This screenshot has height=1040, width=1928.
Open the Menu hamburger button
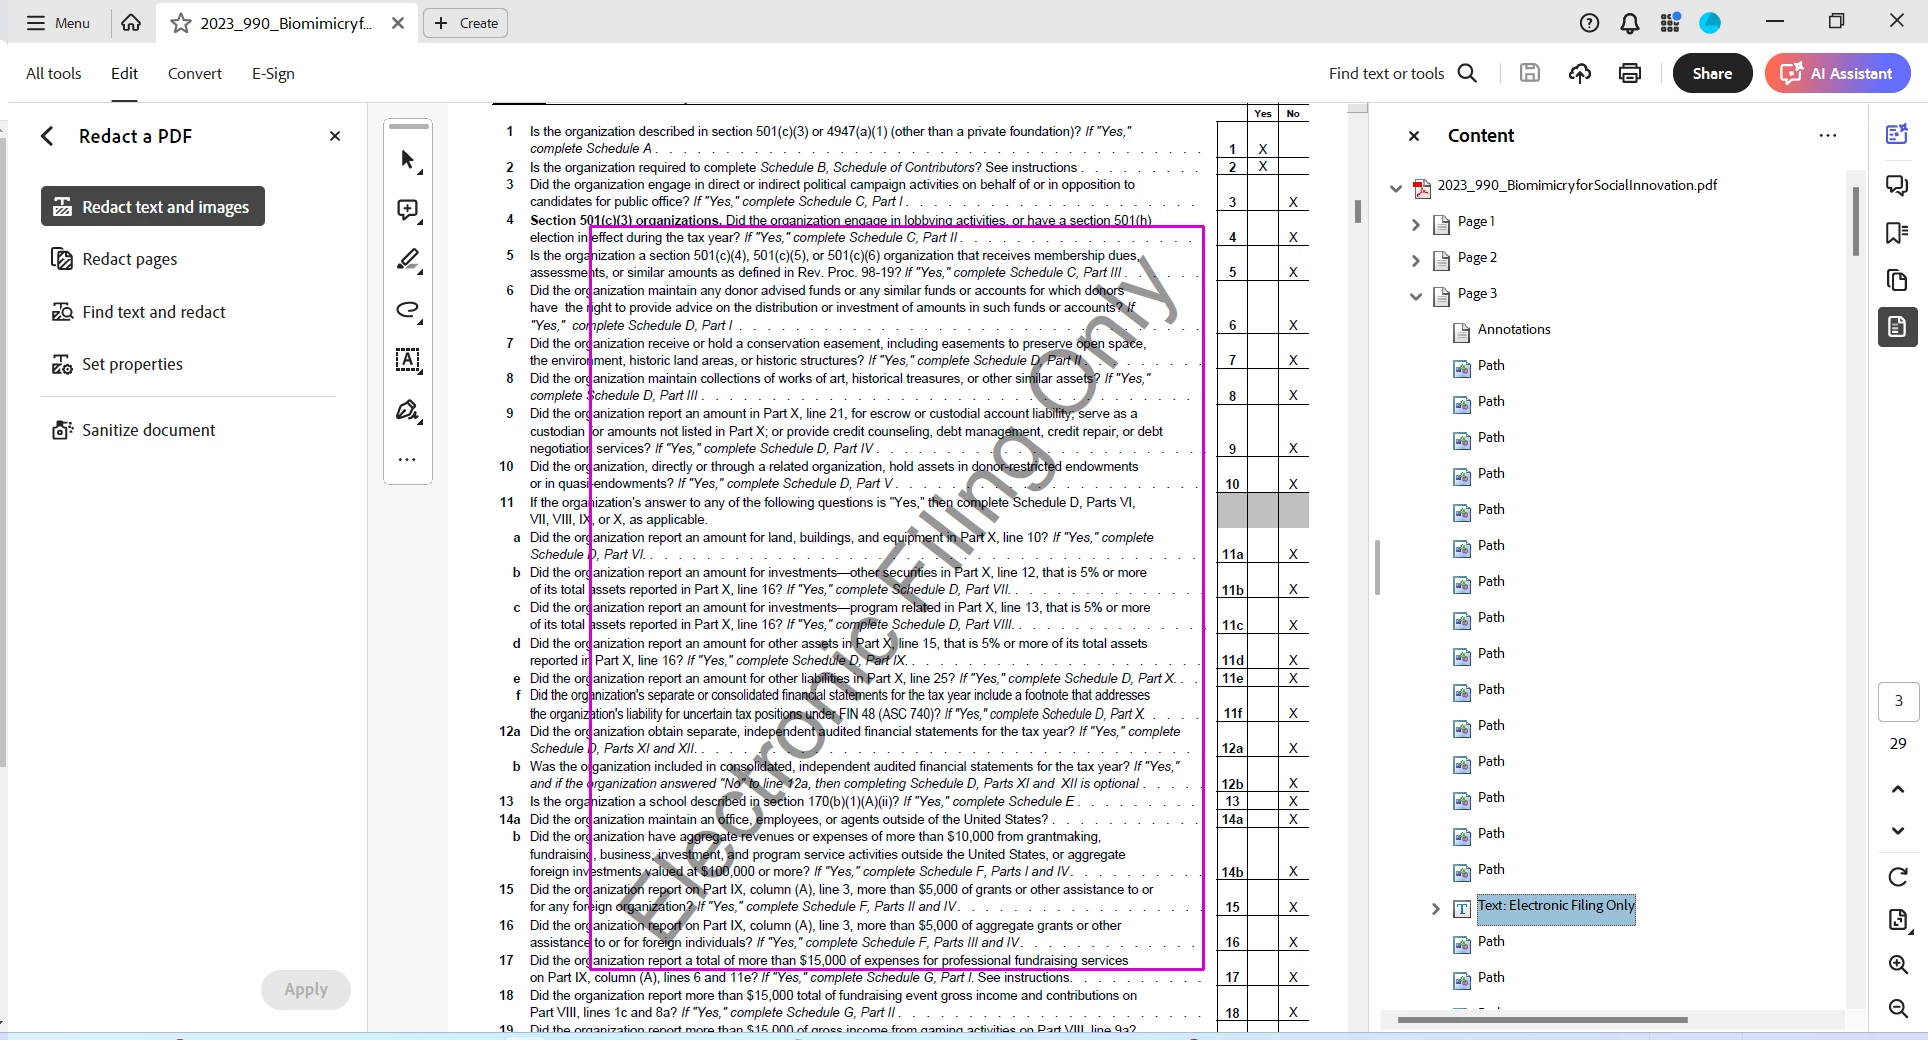(x=58, y=23)
